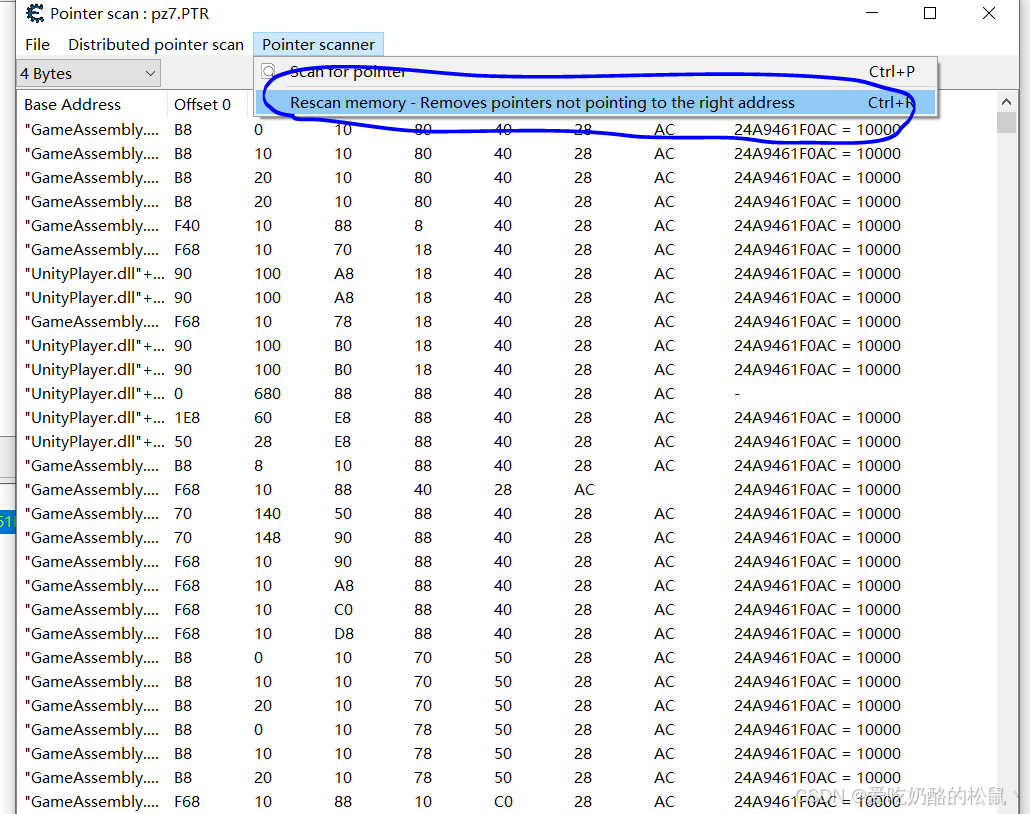Minimize the Pointer scan window
1030x814 pixels.
point(872,13)
